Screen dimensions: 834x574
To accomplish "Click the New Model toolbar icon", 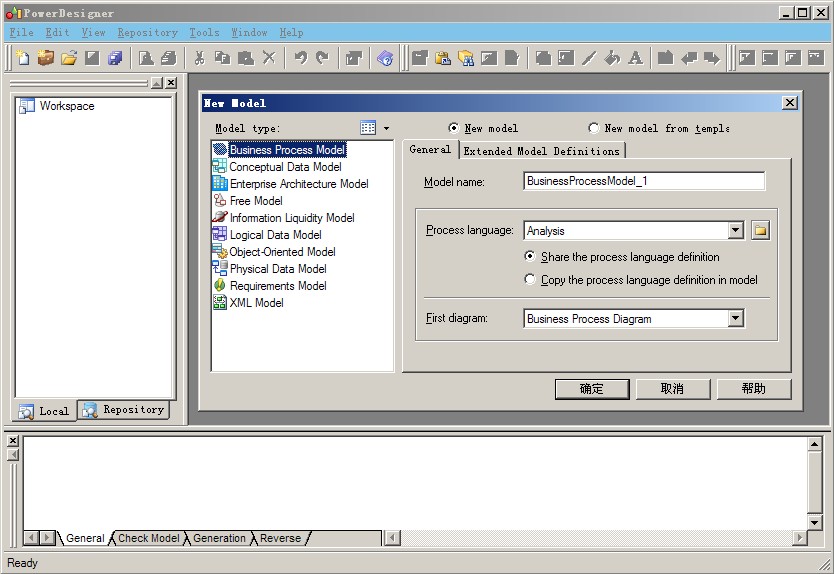I will point(22,57).
